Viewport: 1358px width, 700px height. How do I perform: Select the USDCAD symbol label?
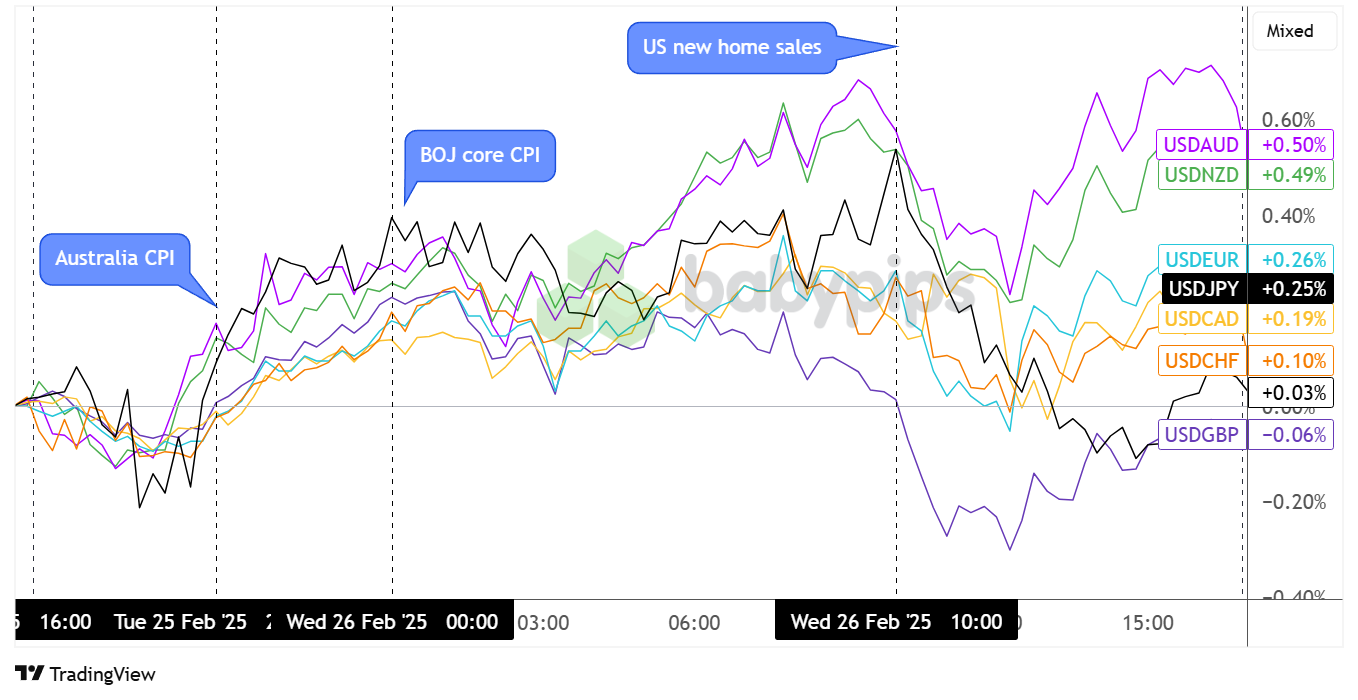[x=1200, y=319]
